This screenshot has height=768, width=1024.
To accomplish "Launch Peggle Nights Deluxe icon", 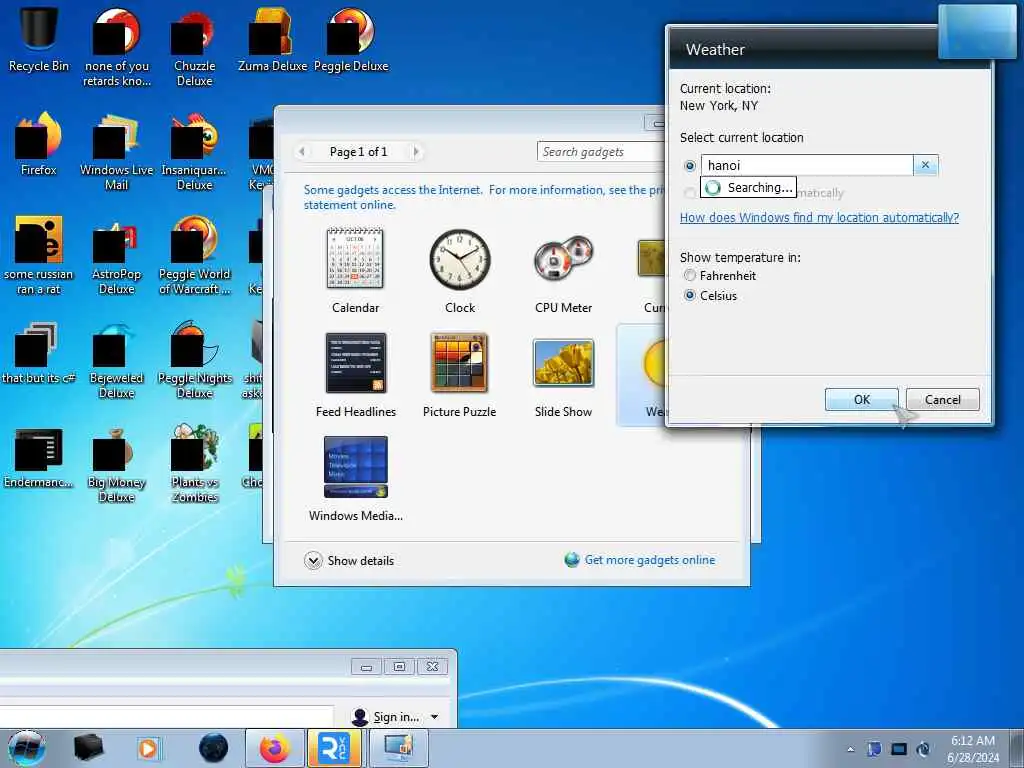I will (194, 360).
